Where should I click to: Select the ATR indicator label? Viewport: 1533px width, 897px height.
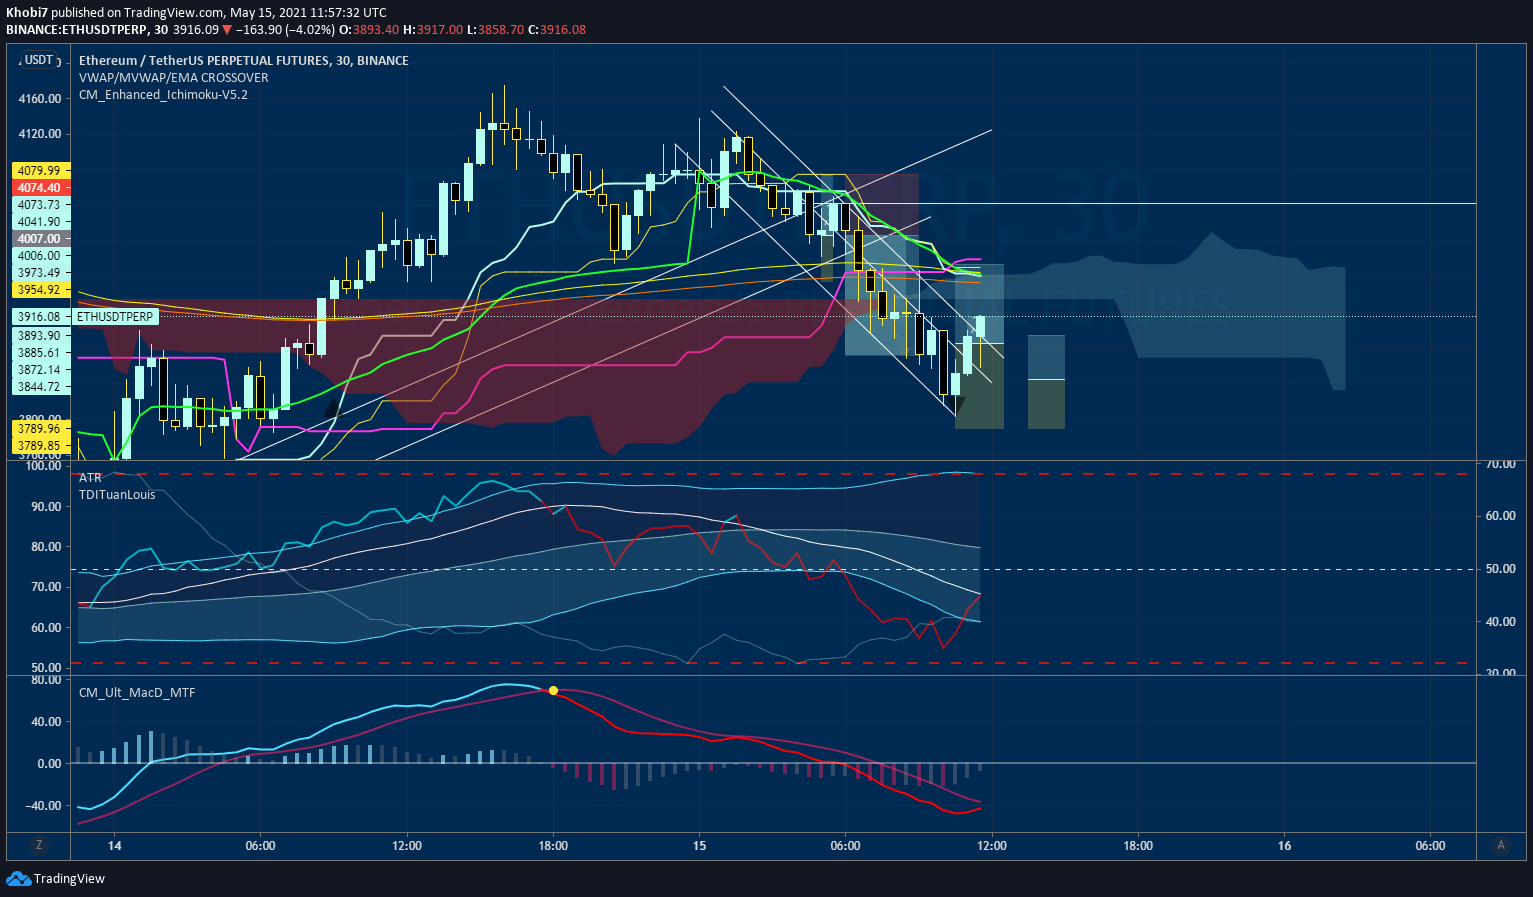(x=90, y=478)
